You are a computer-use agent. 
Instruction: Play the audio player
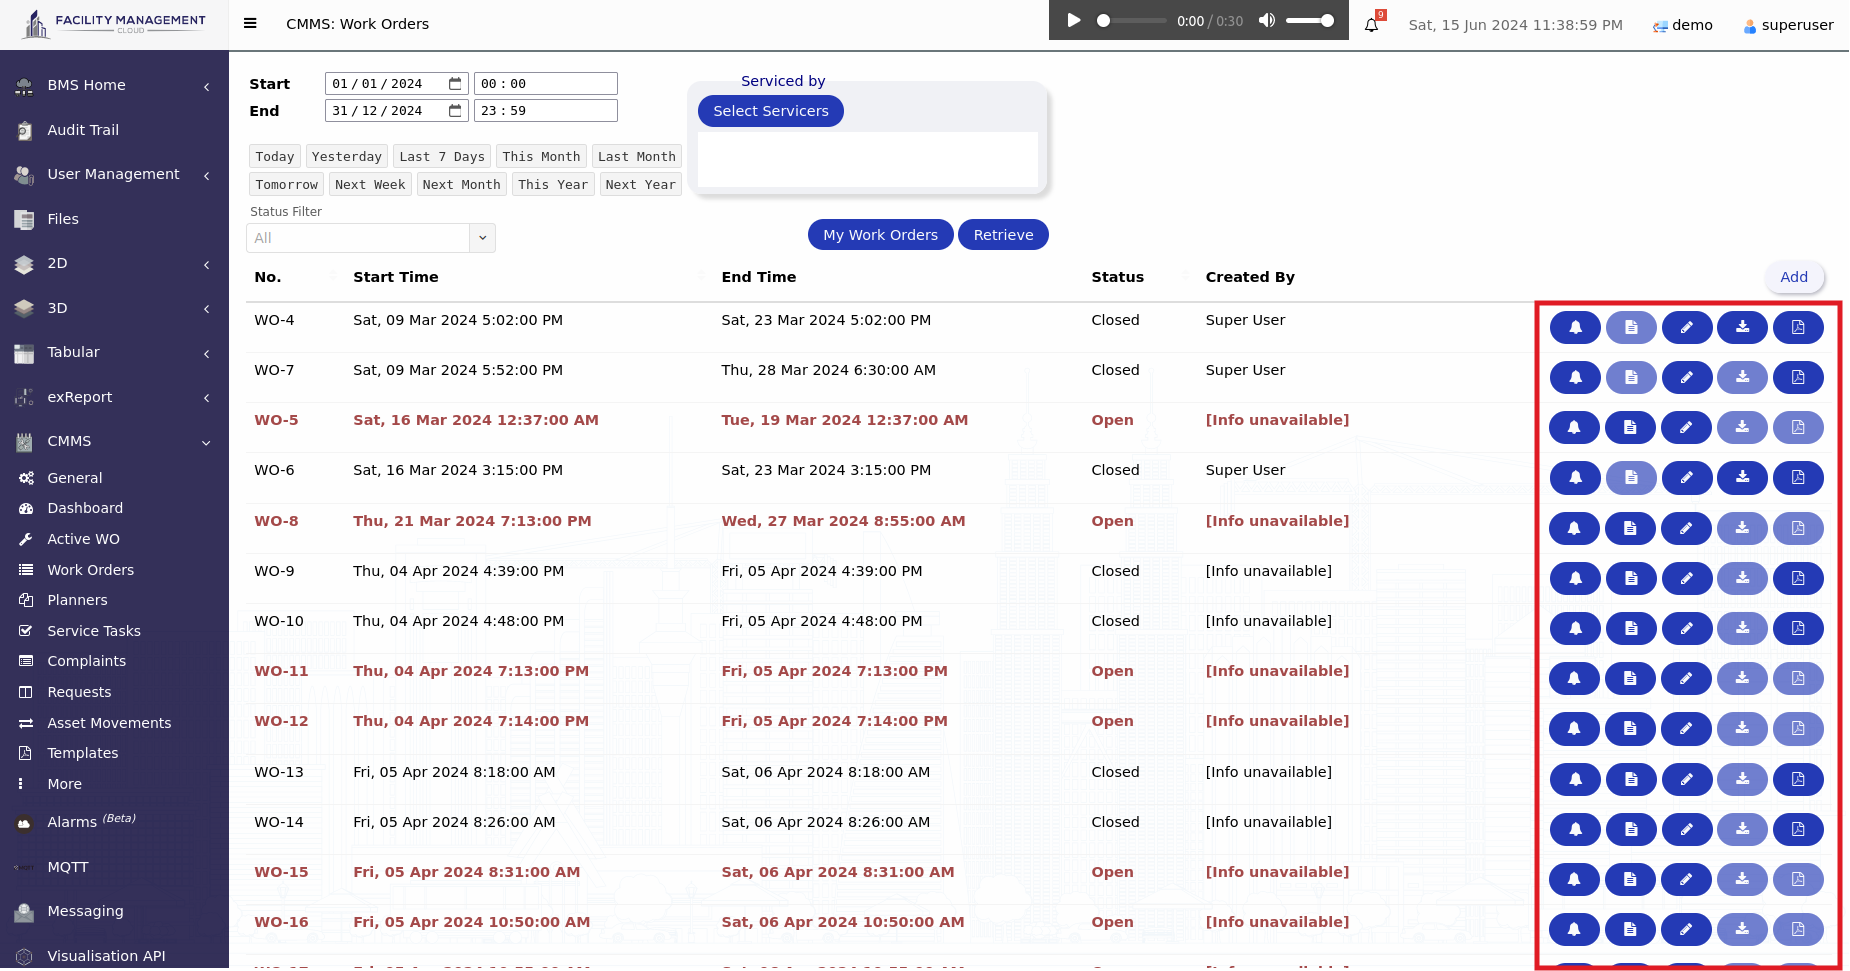pos(1073,20)
